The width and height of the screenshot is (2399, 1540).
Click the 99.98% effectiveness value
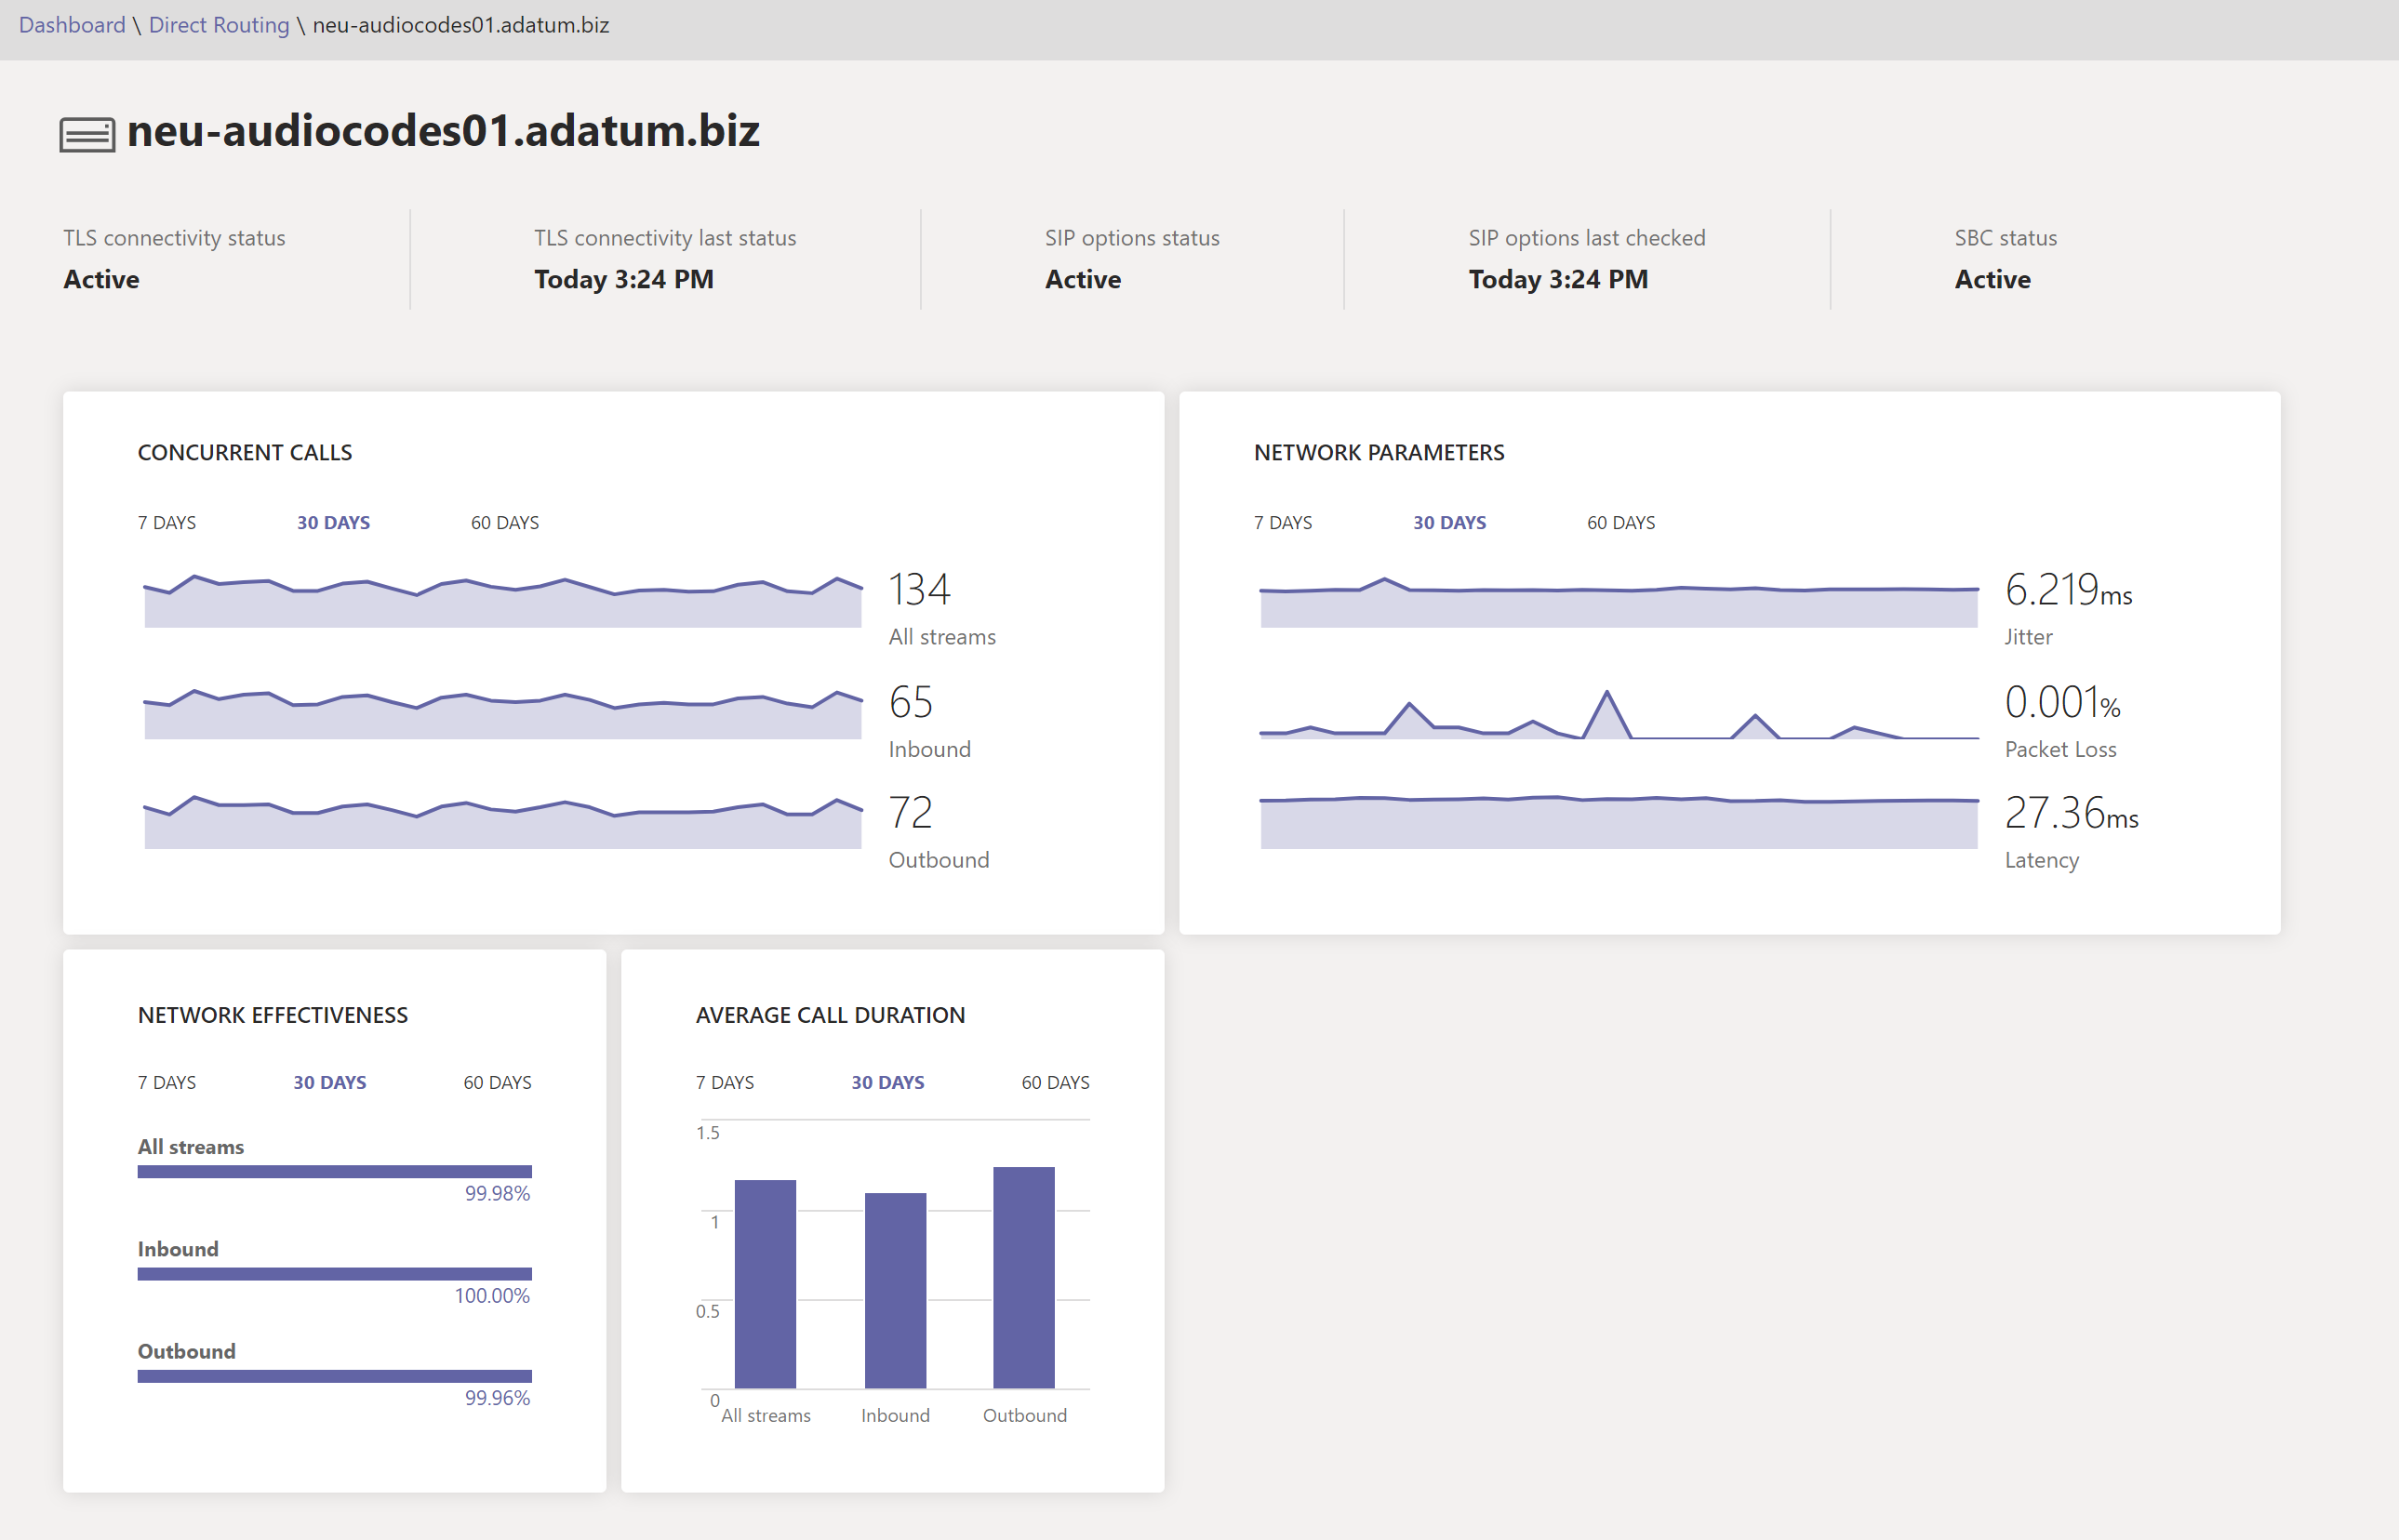497,1193
